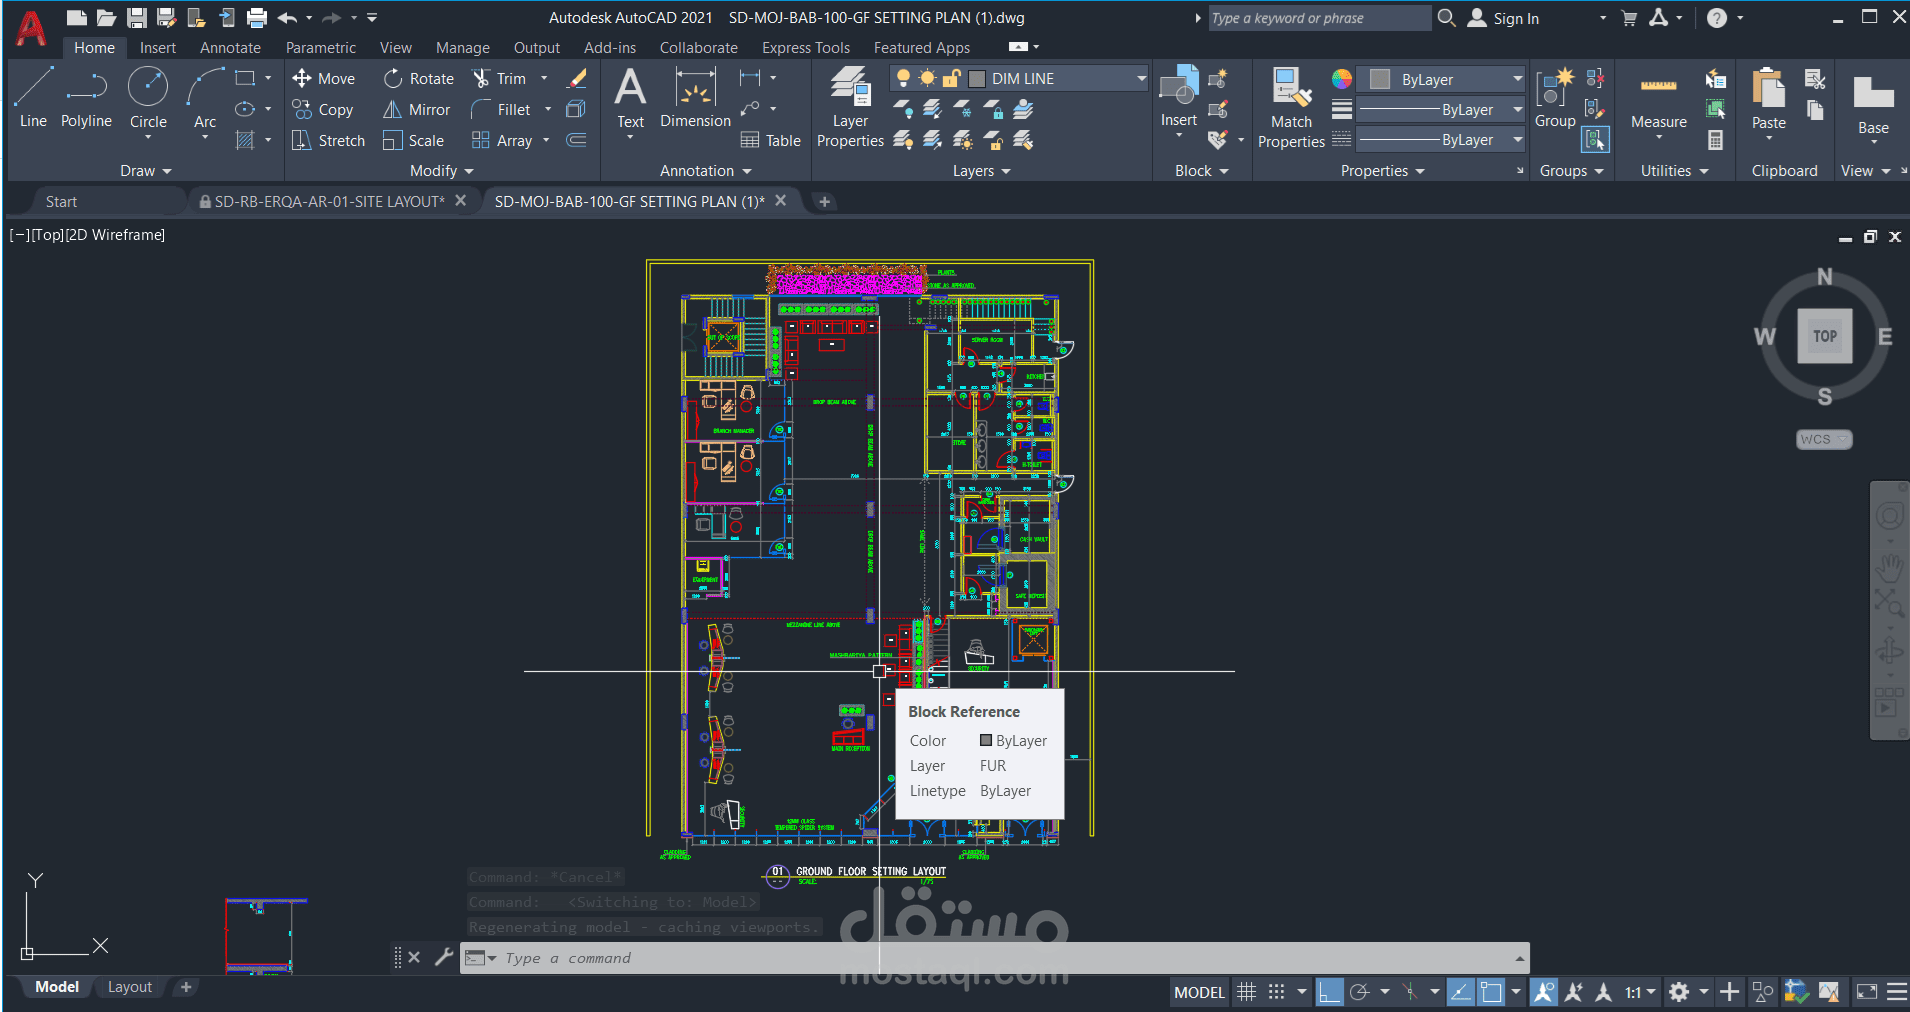Toggle Object Snap Tracking
1910x1012 pixels.
[x=1460, y=992]
